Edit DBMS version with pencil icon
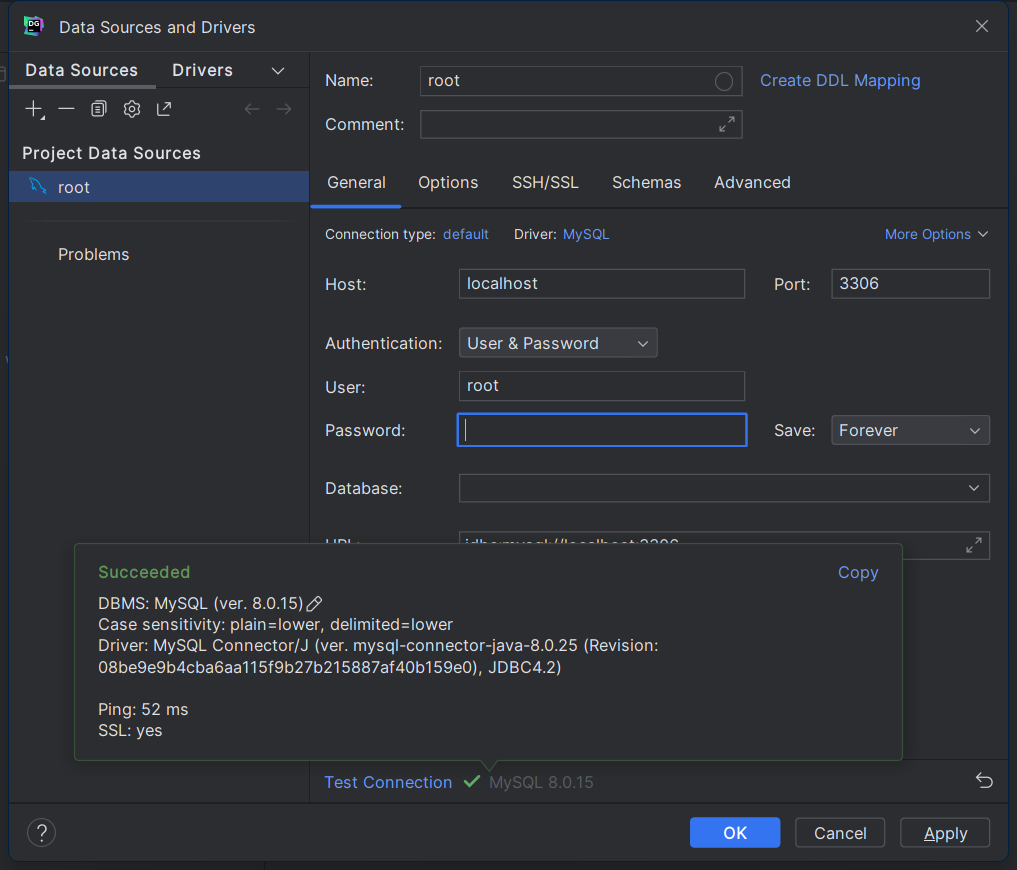This screenshot has height=870, width=1017. pyautogui.click(x=315, y=603)
